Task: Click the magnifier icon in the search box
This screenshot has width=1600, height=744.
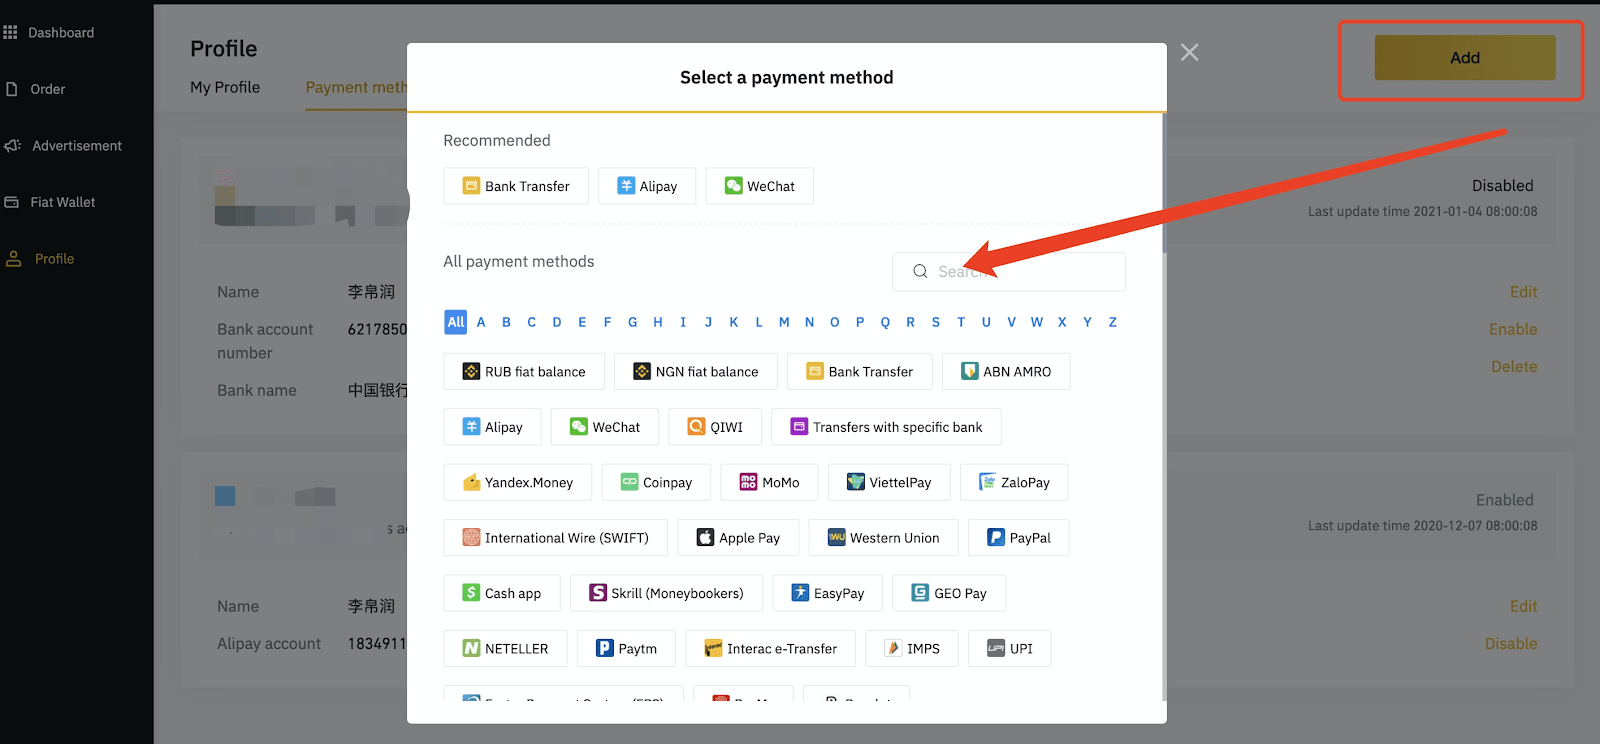Action: 920,272
